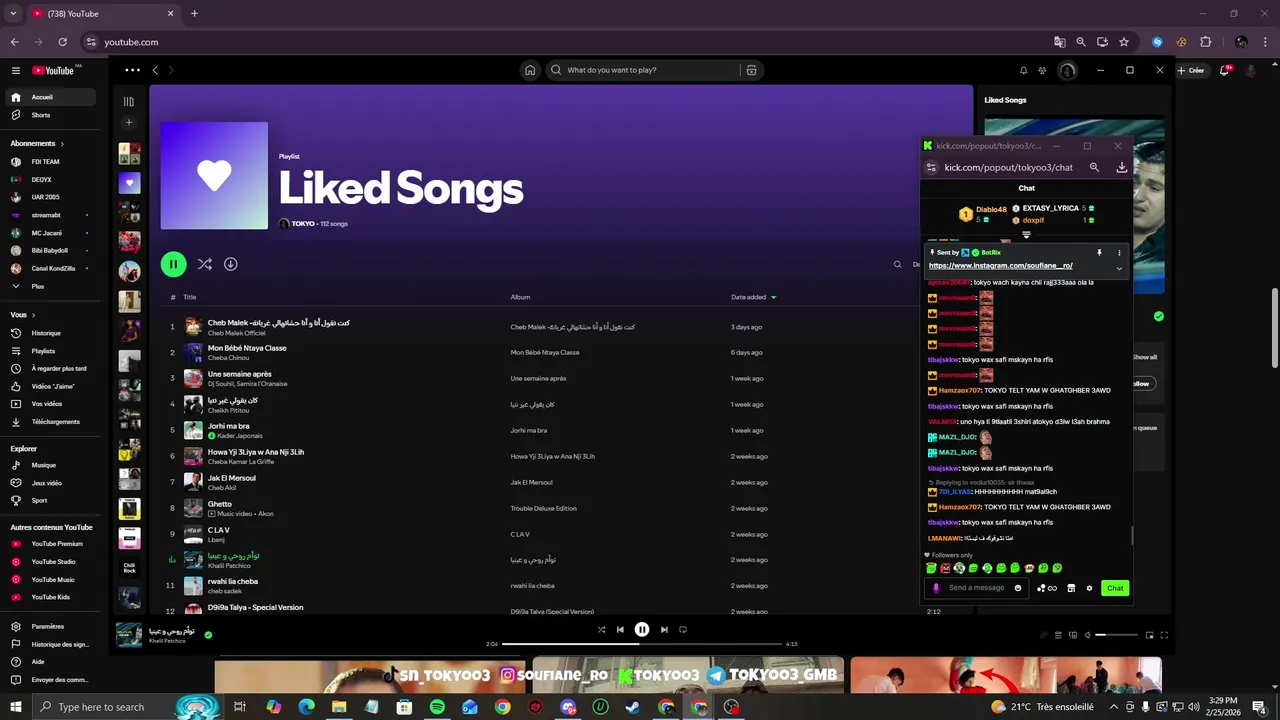Download icon in Kick popout address bar
Viewport: 1280px width, 720px height.
point(1121,168)
